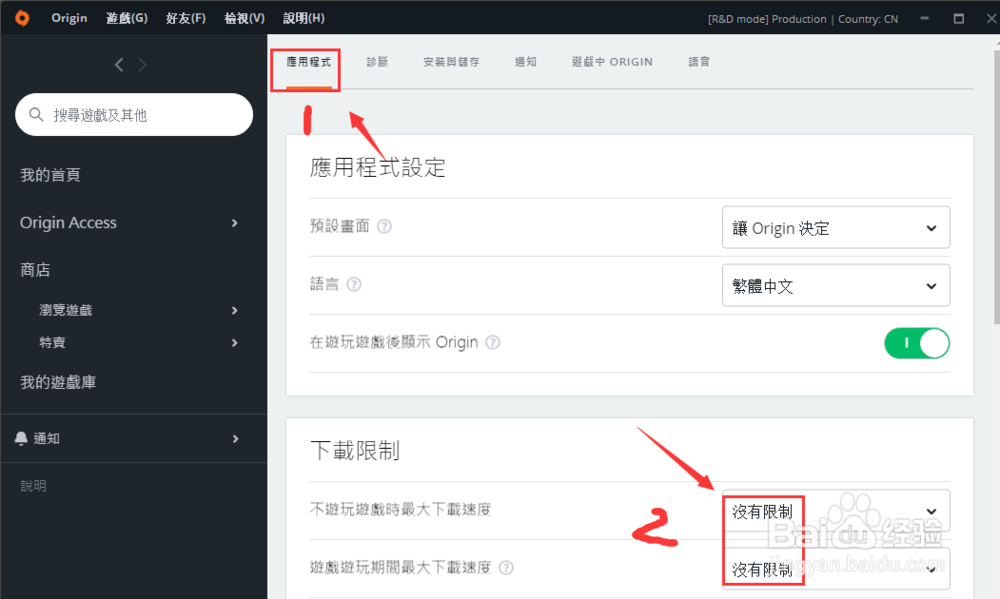Open 不遊玩遊戲時最大下載速度 dropdown
Image resolution: width=1000 pixels, height=599 pixels.
(836, 511)
